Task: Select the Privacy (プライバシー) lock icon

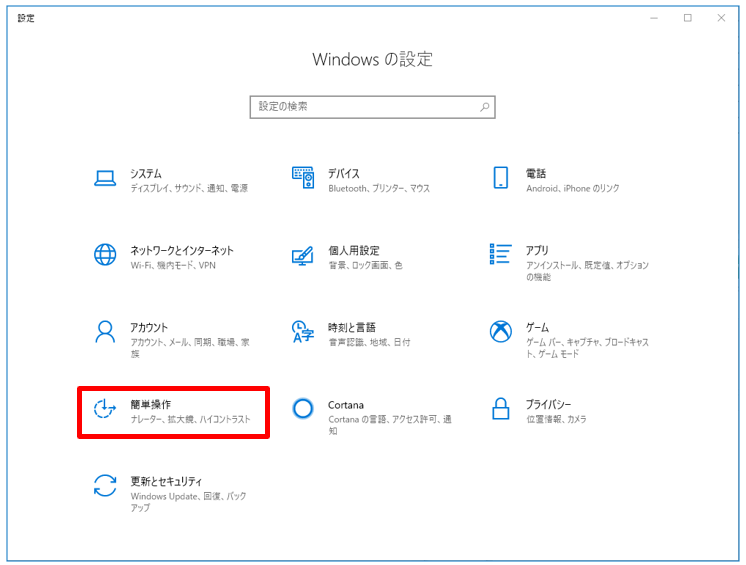Action: 501,409
